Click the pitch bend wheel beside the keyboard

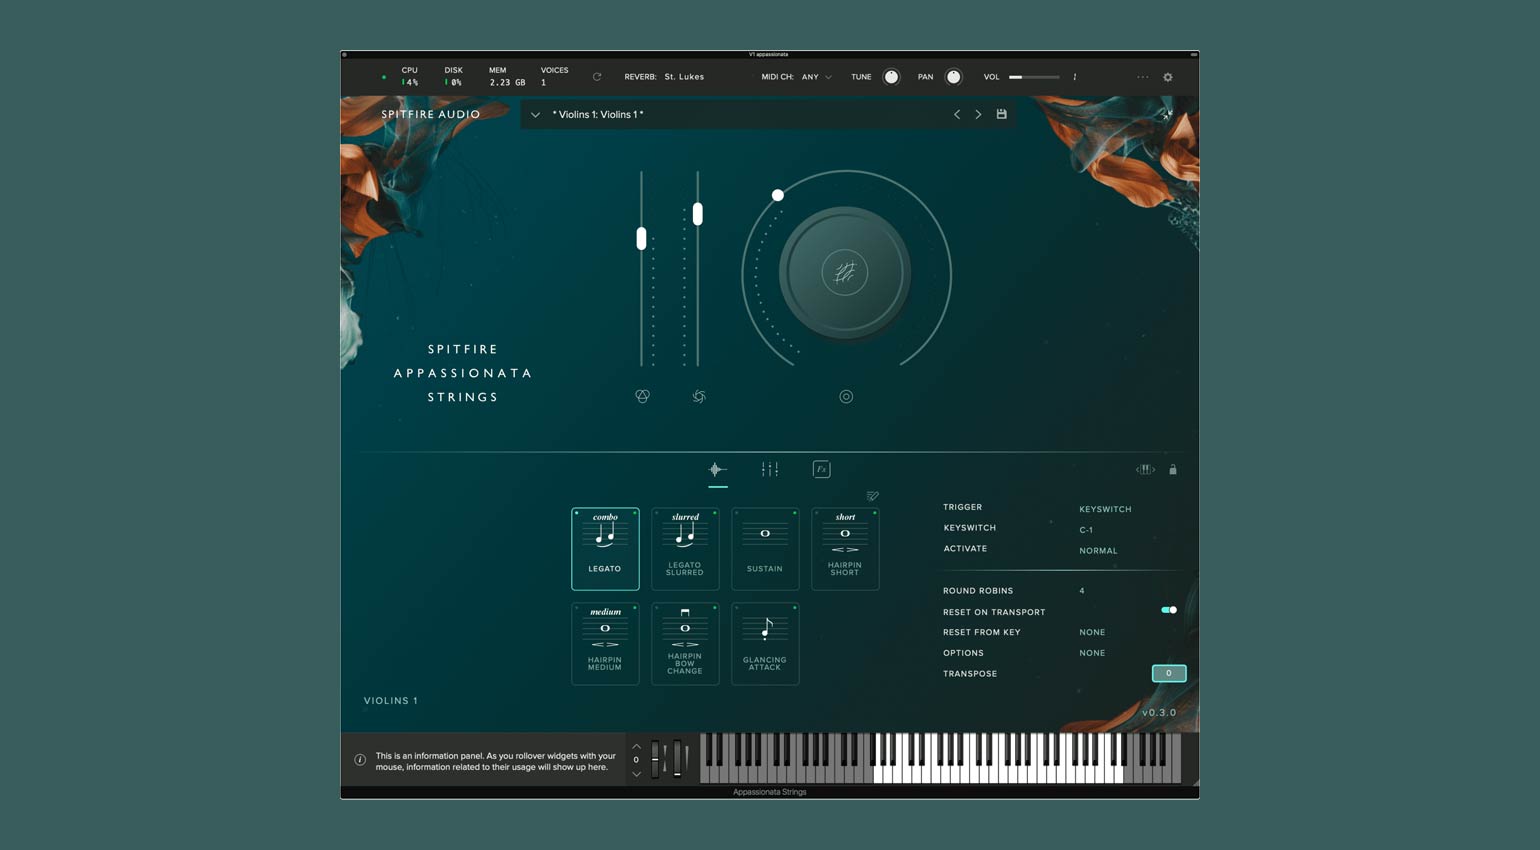click(656, 759)
